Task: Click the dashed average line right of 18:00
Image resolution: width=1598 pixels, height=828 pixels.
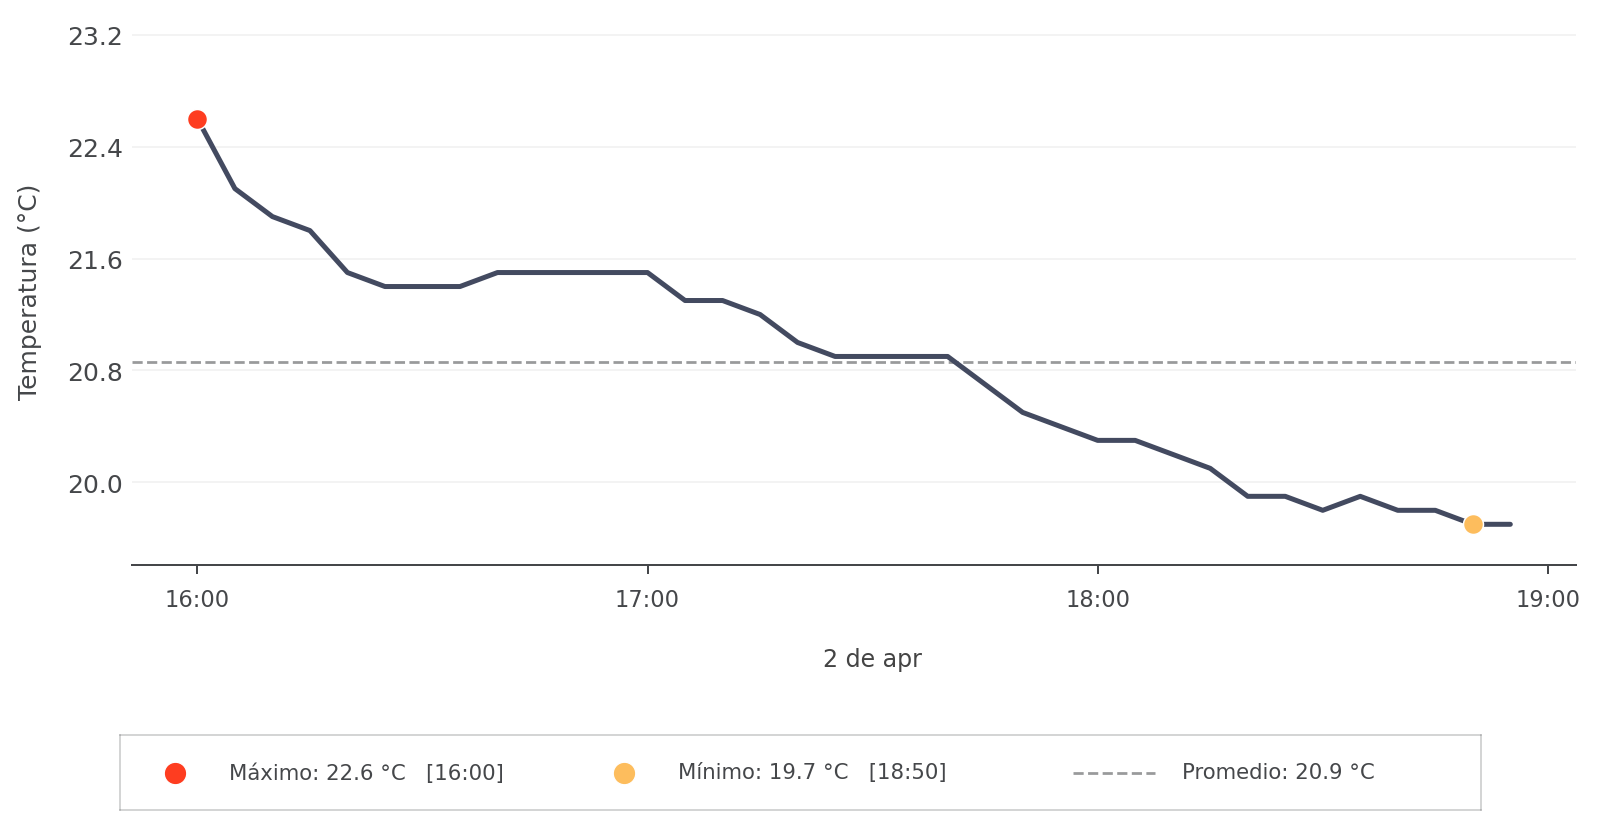Action: click(1300, 362)
